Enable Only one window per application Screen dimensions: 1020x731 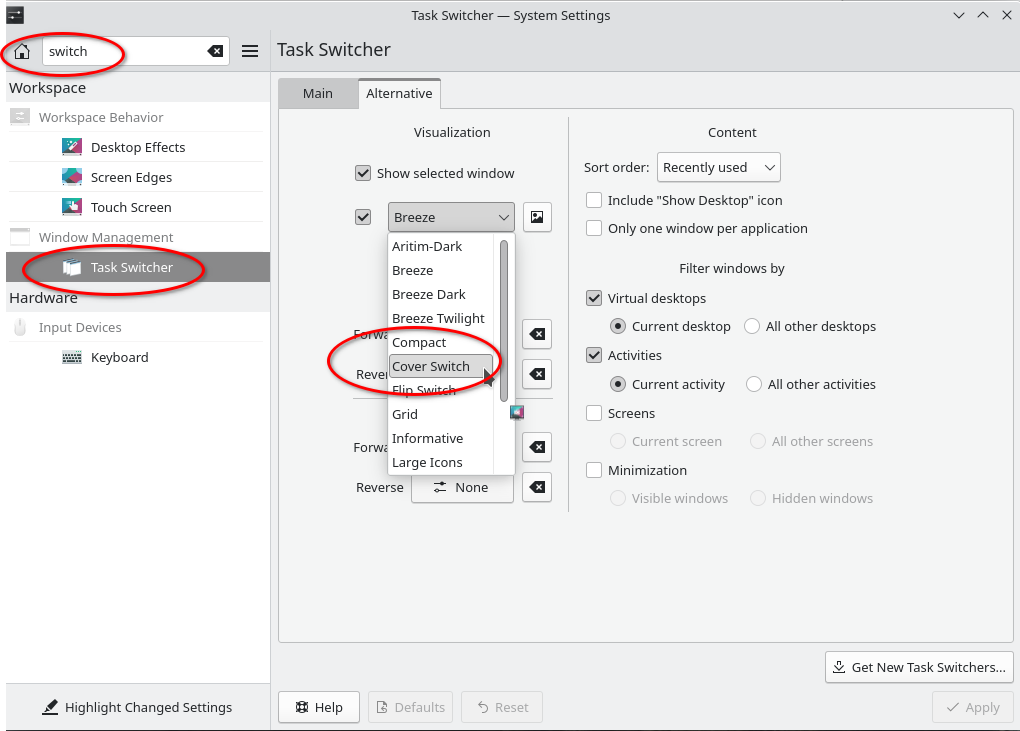(595, 228)
